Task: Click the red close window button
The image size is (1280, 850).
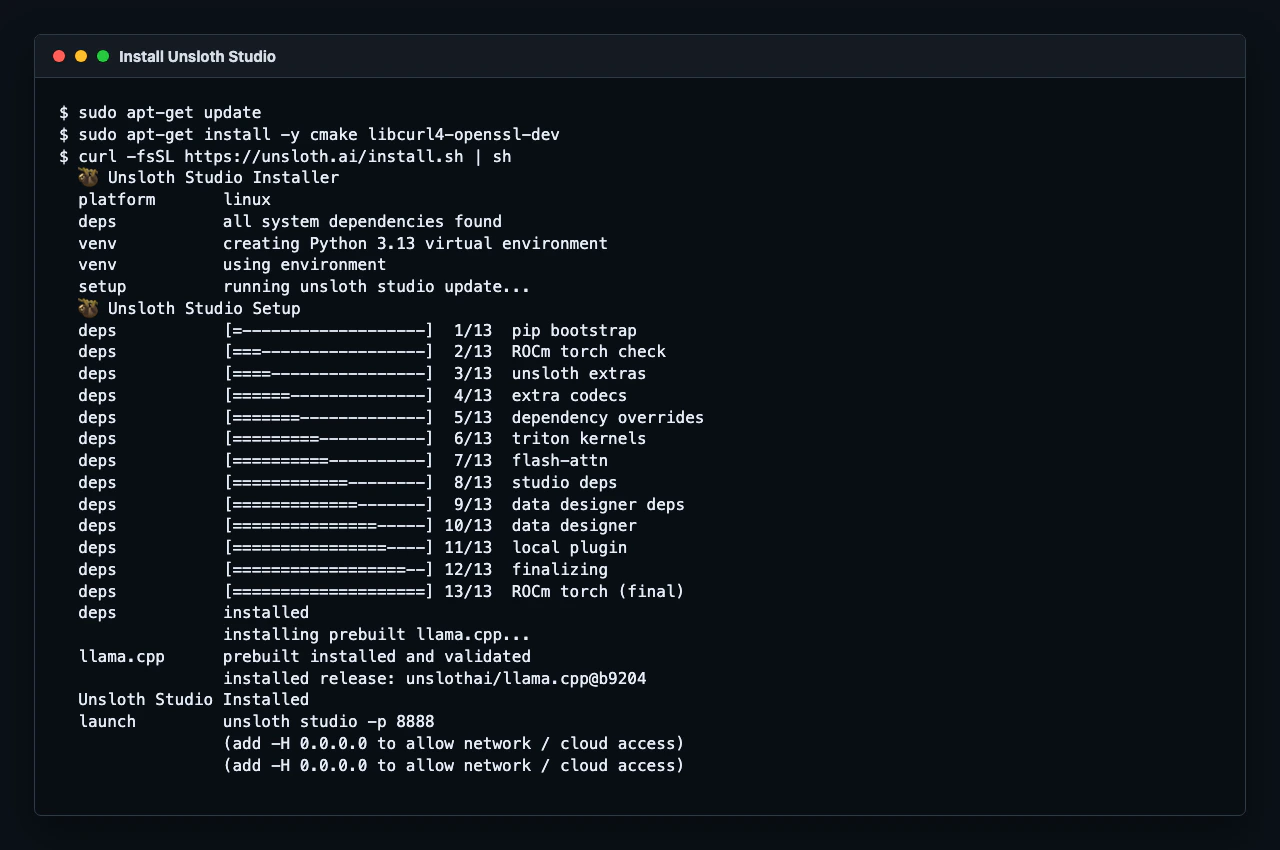Action: (59, 57)
